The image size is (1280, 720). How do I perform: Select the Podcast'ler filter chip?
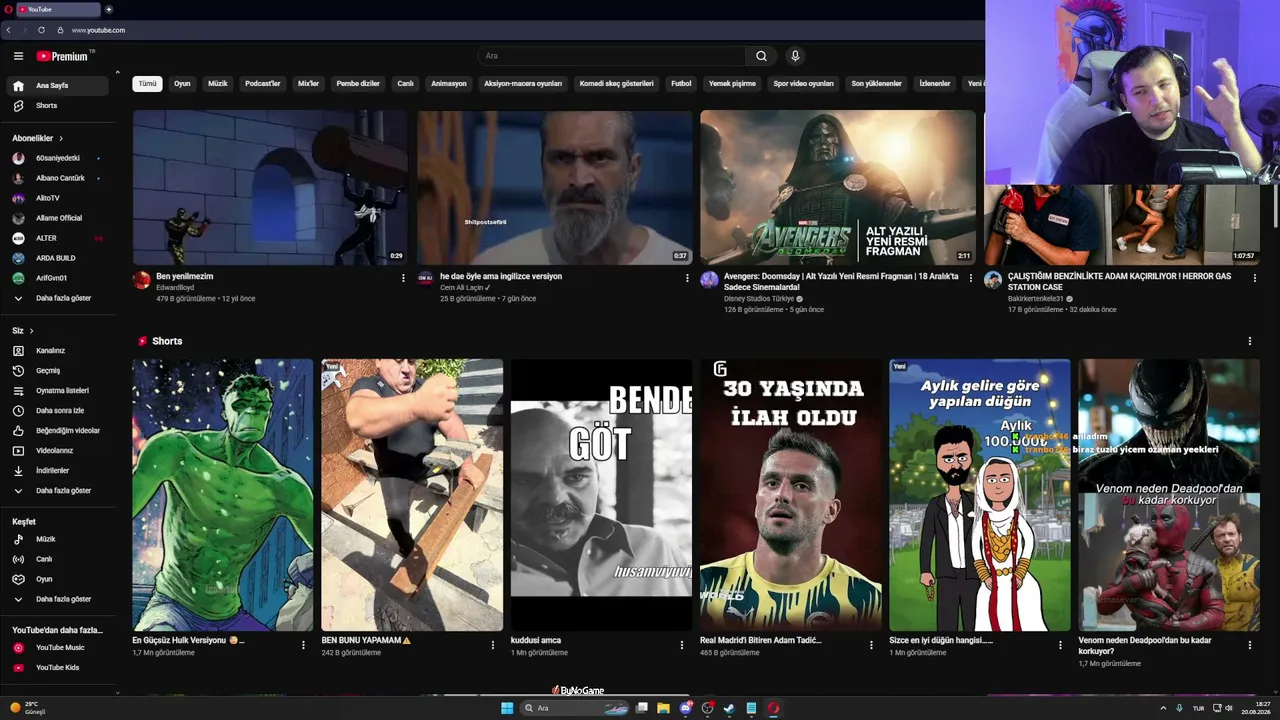[x=263, y=84]
